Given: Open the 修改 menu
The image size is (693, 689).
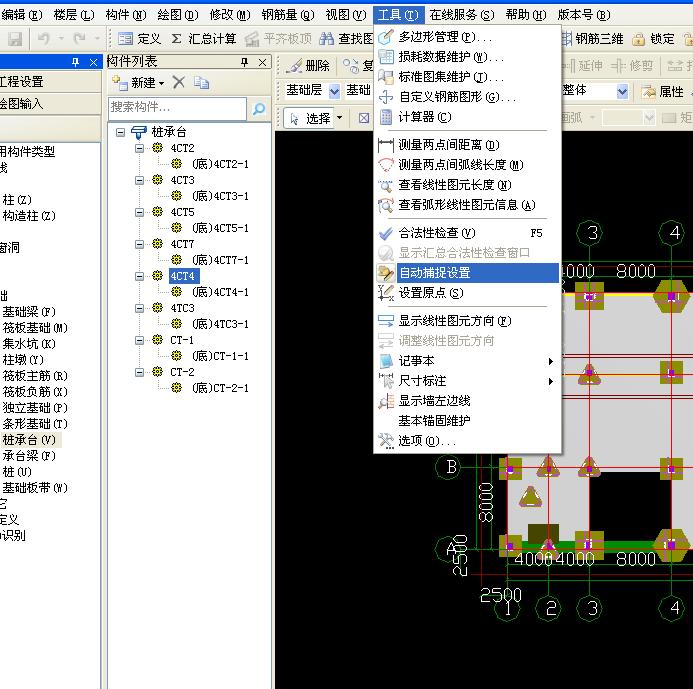Looking at the screenshot, I should point(230,15).
